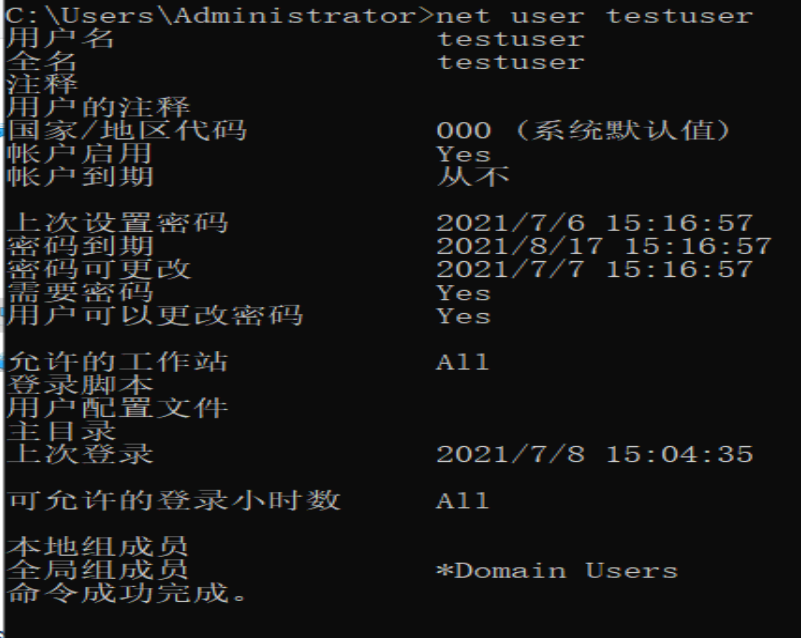Click the 用户的注释 label

point(98,108)
